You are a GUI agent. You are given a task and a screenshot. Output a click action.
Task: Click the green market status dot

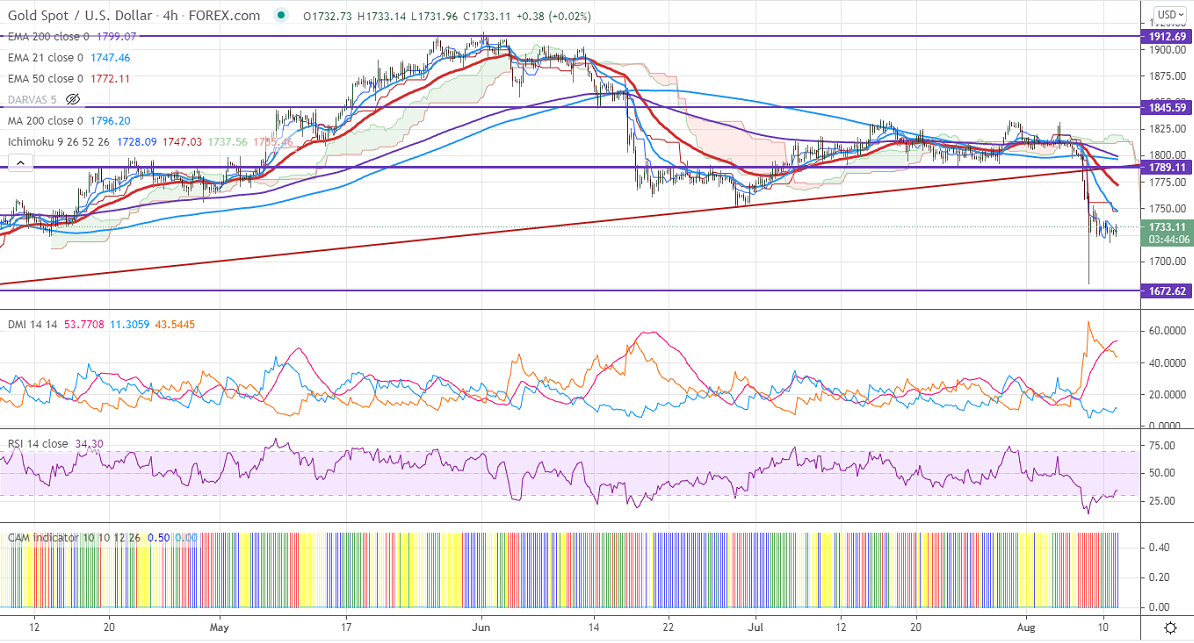click(283, 15)
